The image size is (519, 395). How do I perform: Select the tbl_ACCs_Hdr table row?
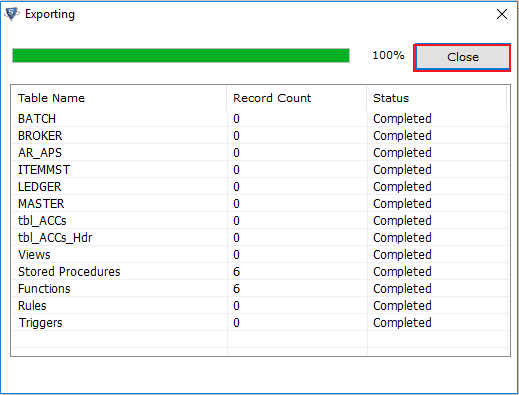(x=260, y=238)
